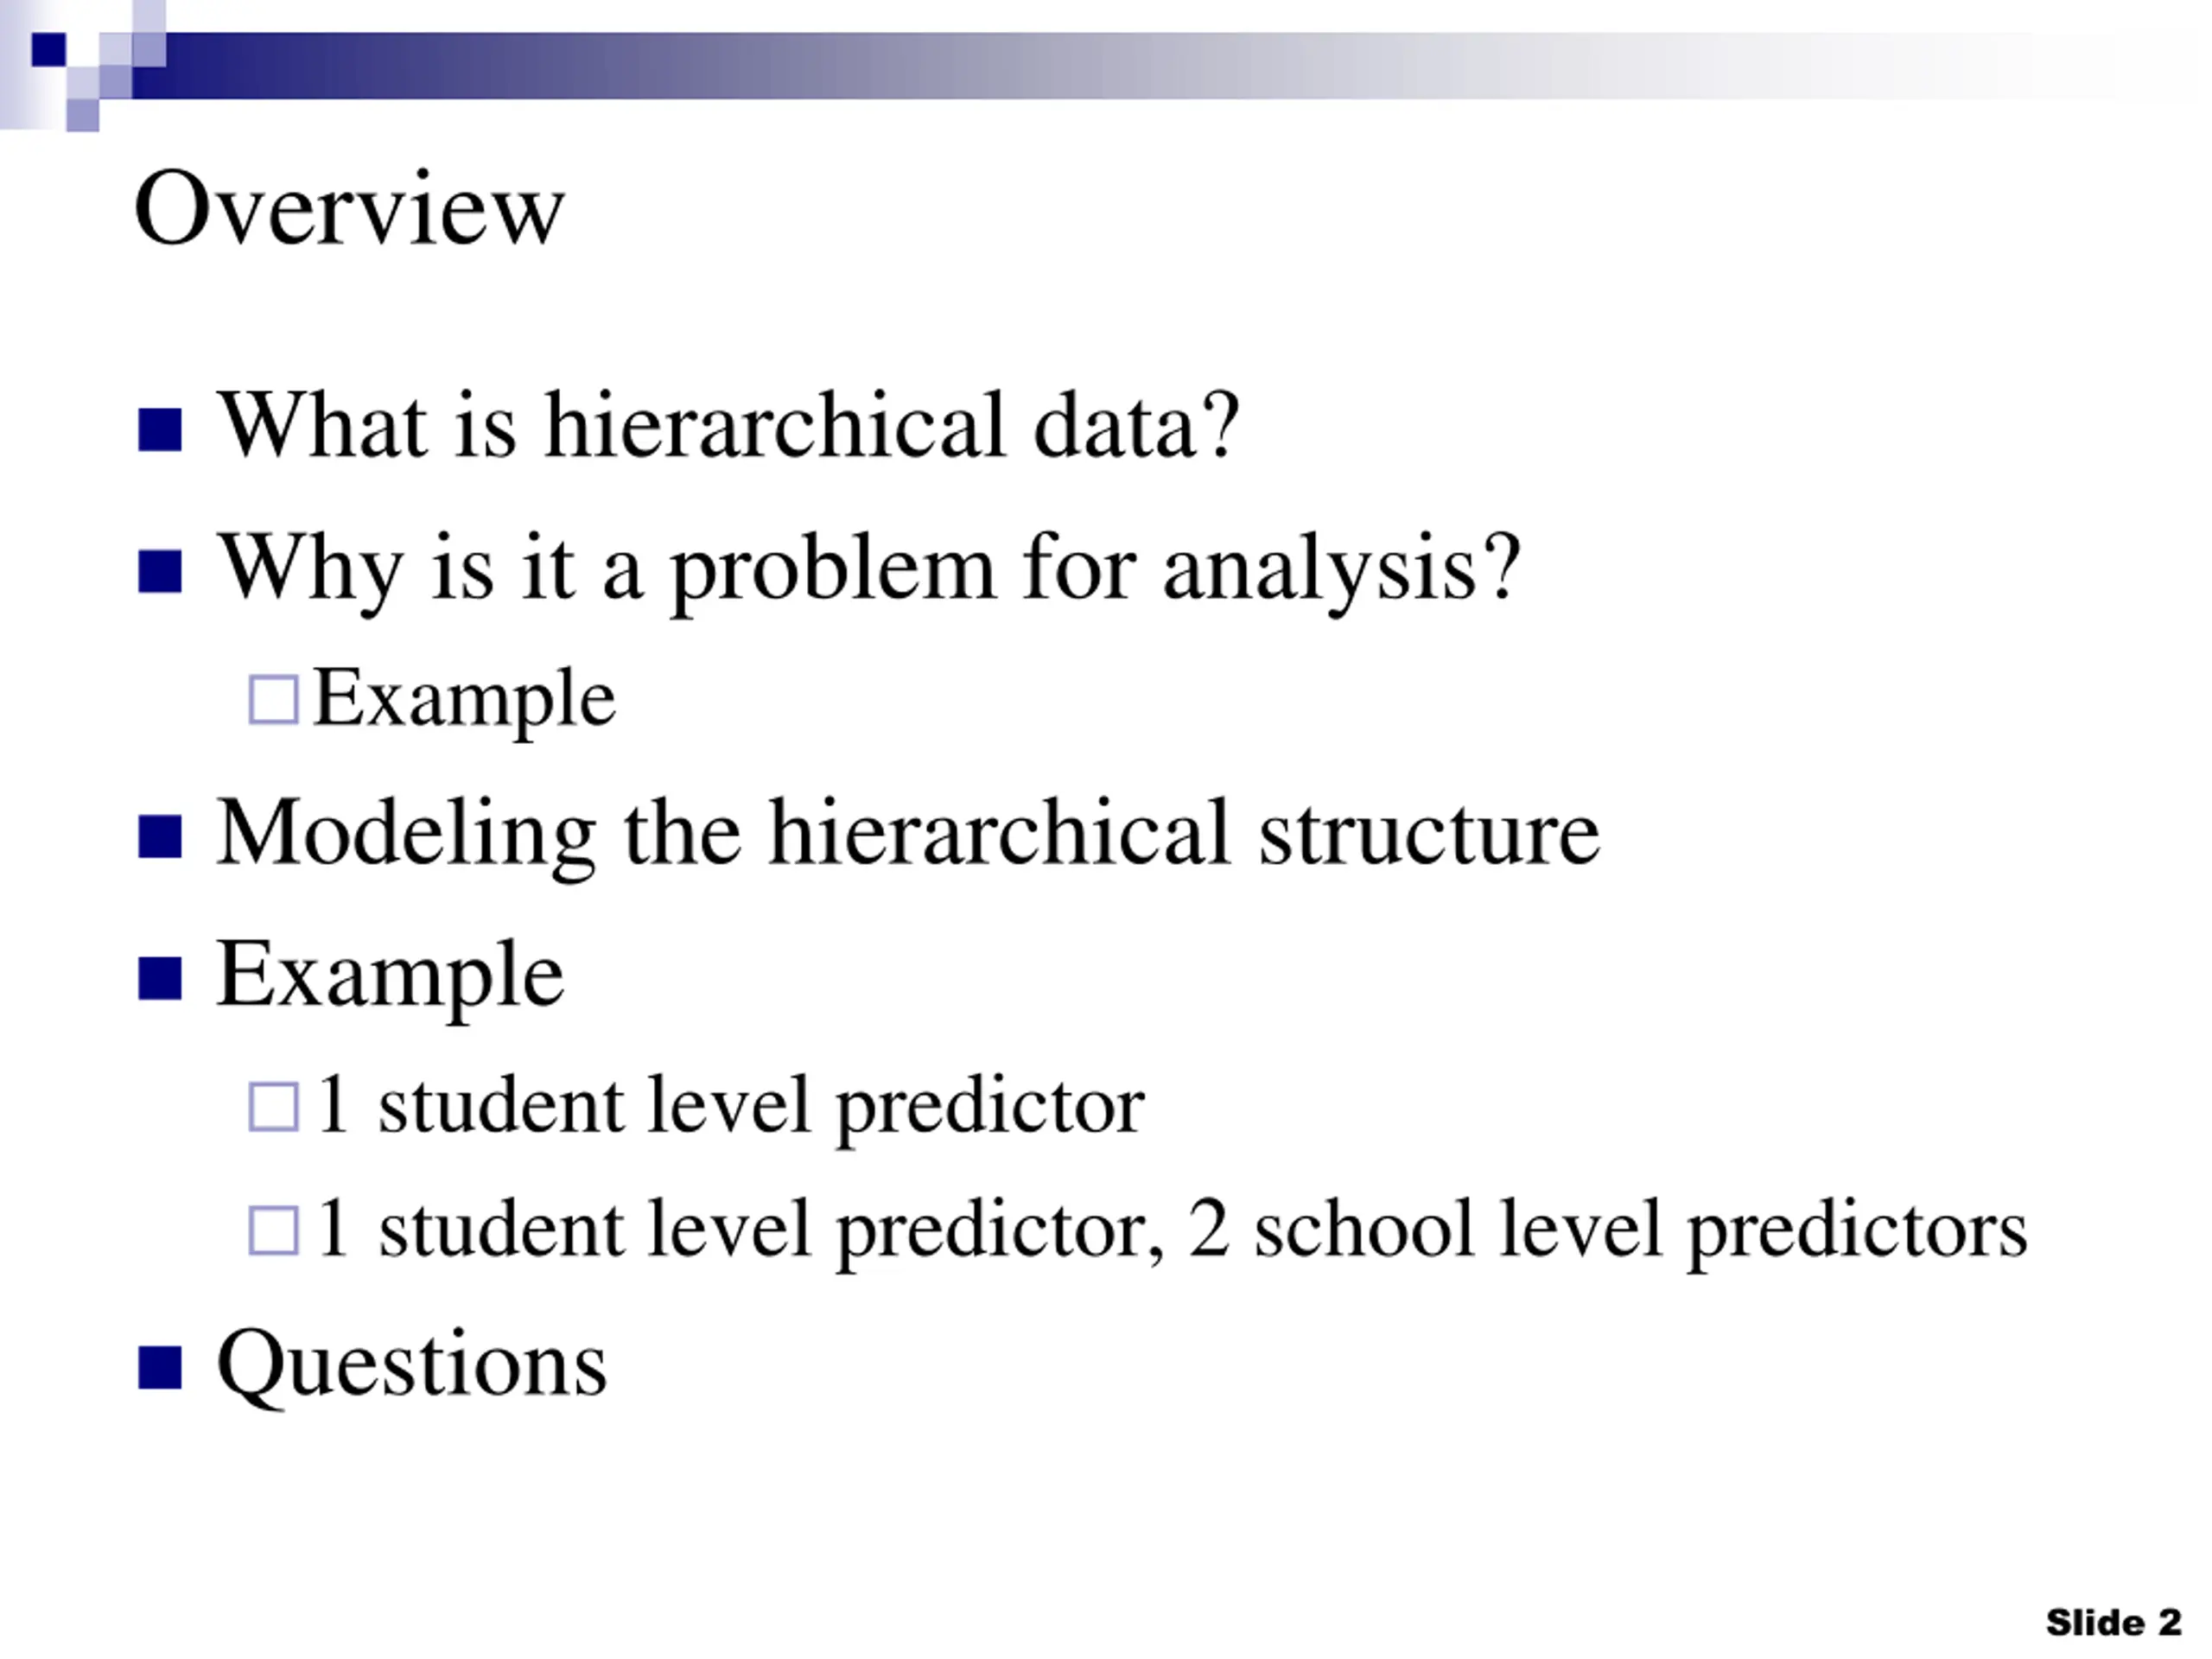Screen dimensions: 2212x1659
Task: Select the "Modeling the hierarchical structure" text
Action: [x=908, y=832]
